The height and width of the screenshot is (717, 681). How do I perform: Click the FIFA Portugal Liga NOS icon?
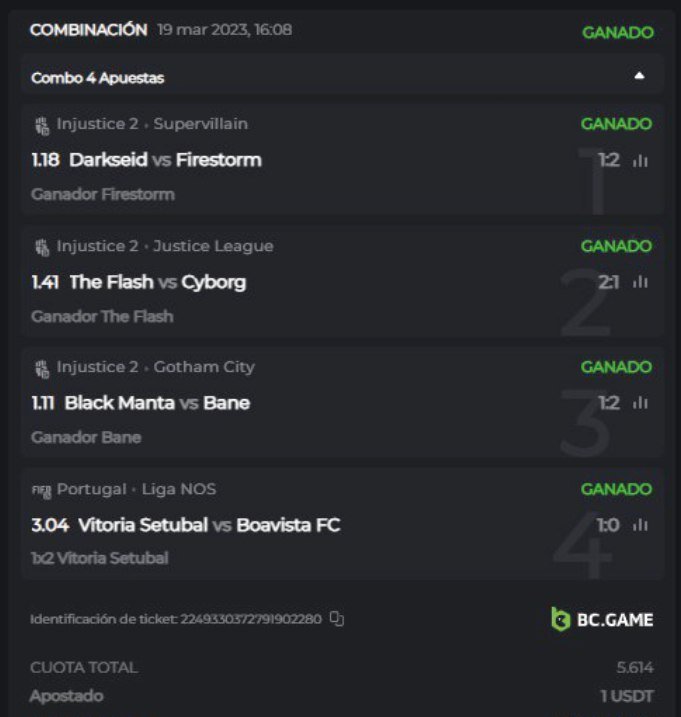point(42,490)
